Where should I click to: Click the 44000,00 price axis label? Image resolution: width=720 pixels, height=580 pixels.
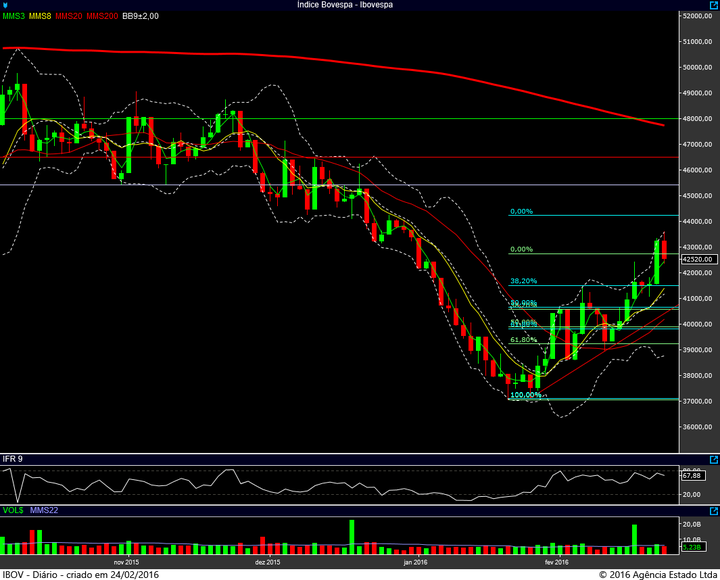tap(698, 221)
